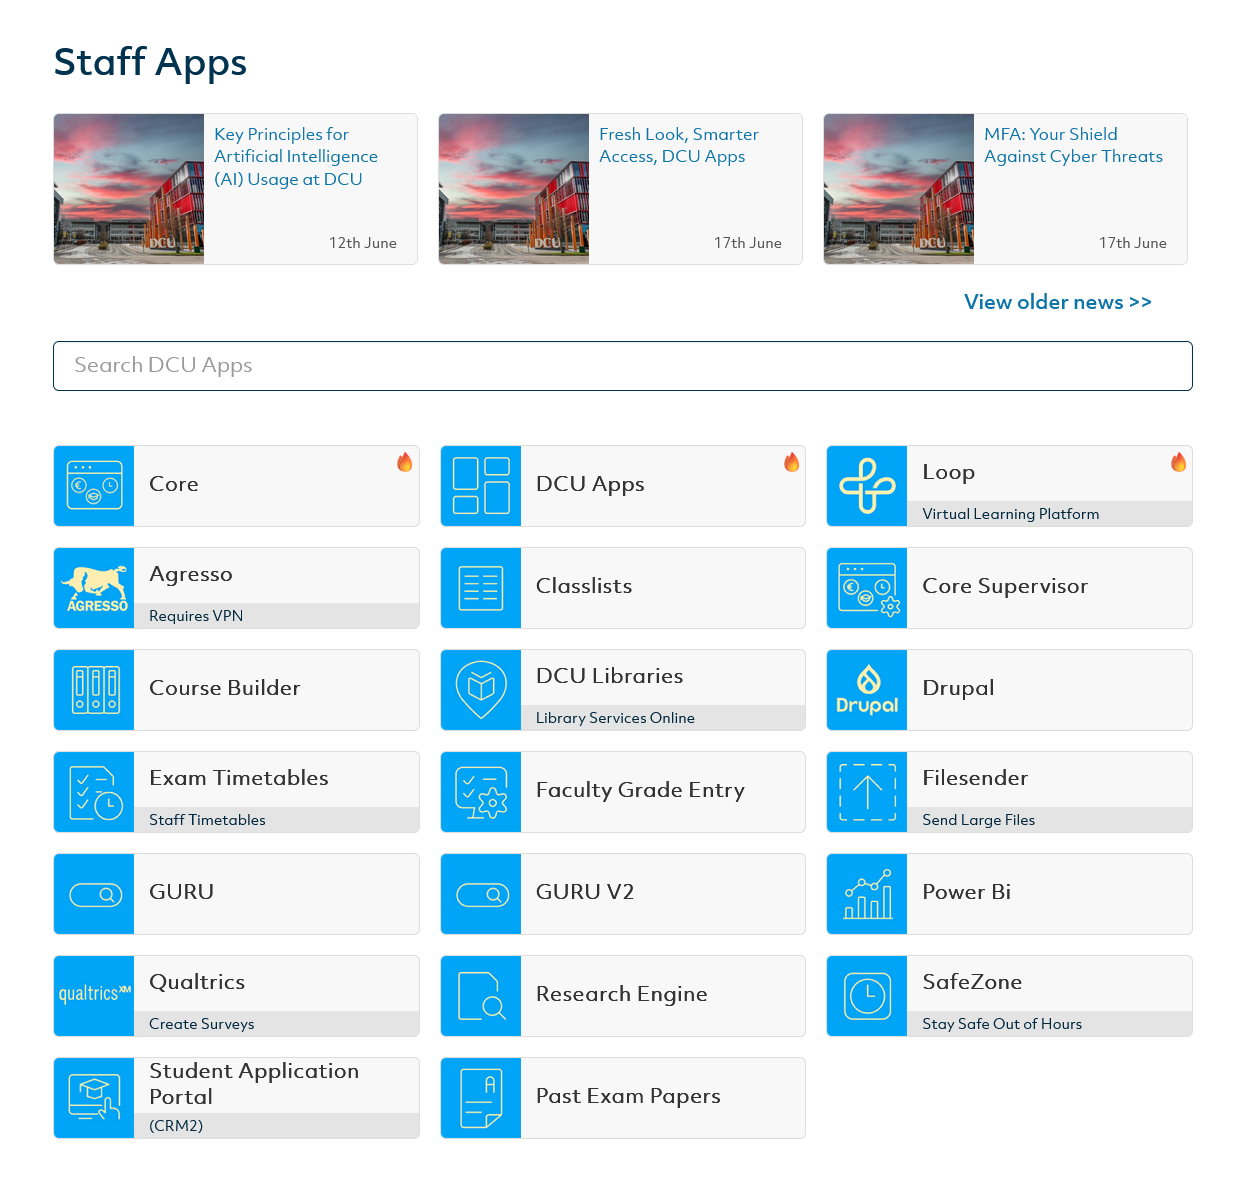
Task: Open the Core app title
Action: (x=174, y=484)
